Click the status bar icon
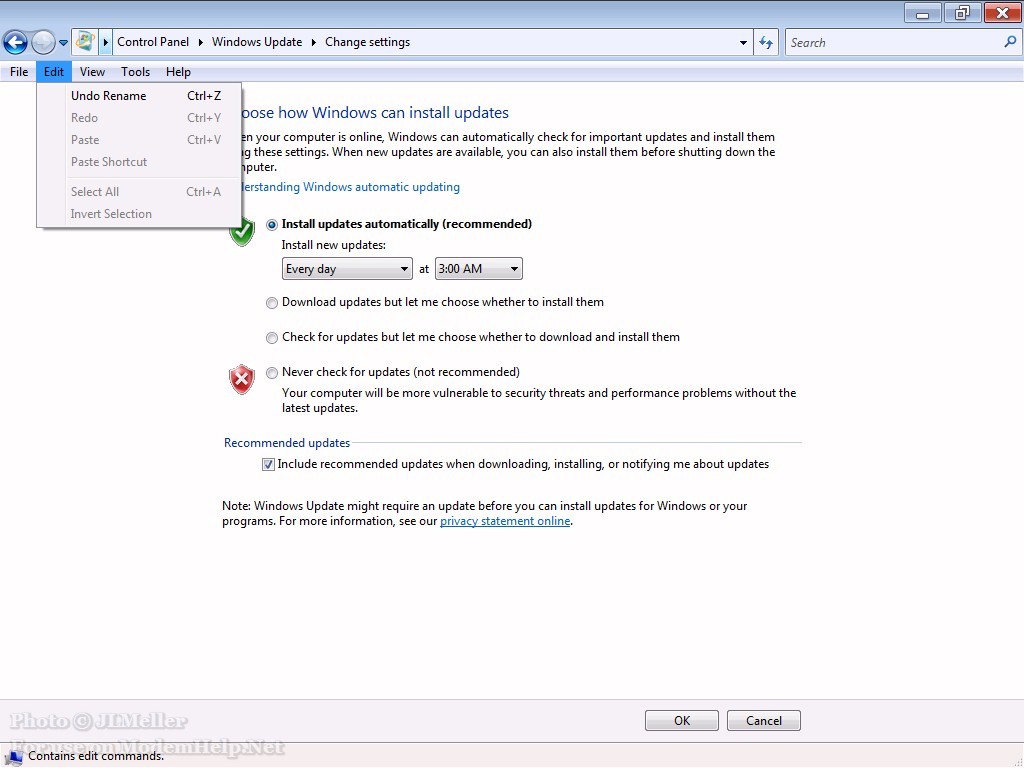Image resolution: width=1024 pixels, height=768 pixels. pyautogui.click(x=14, y=757)
